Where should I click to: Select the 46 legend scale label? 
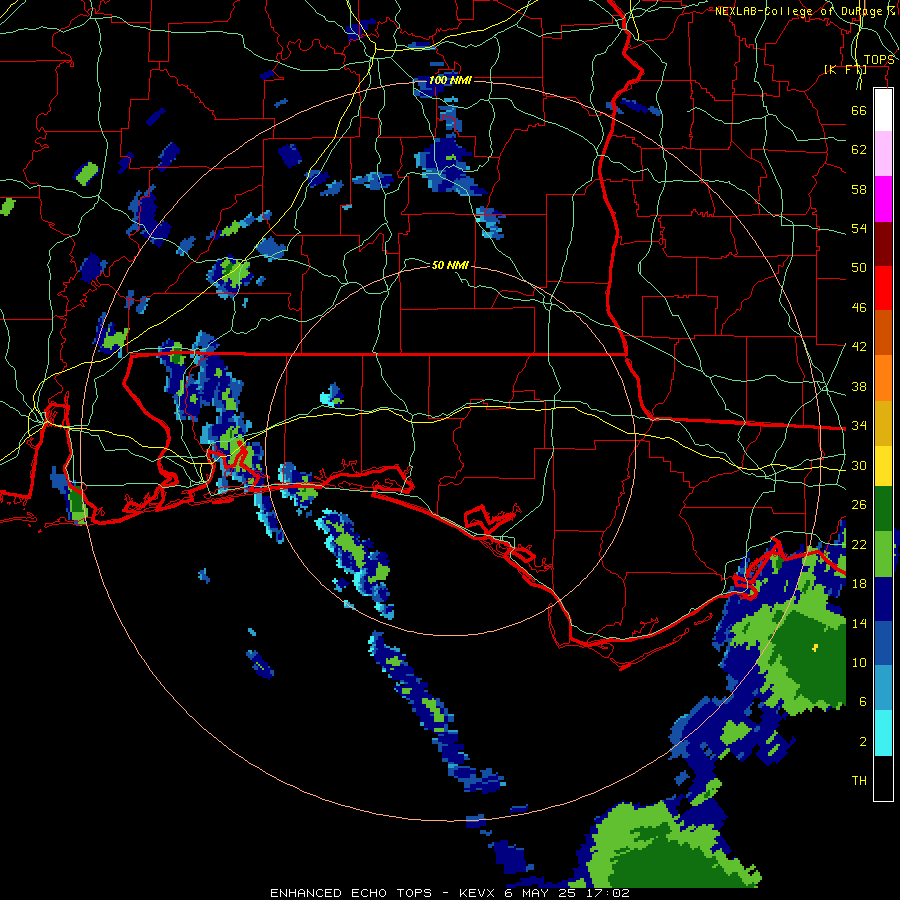859,308
